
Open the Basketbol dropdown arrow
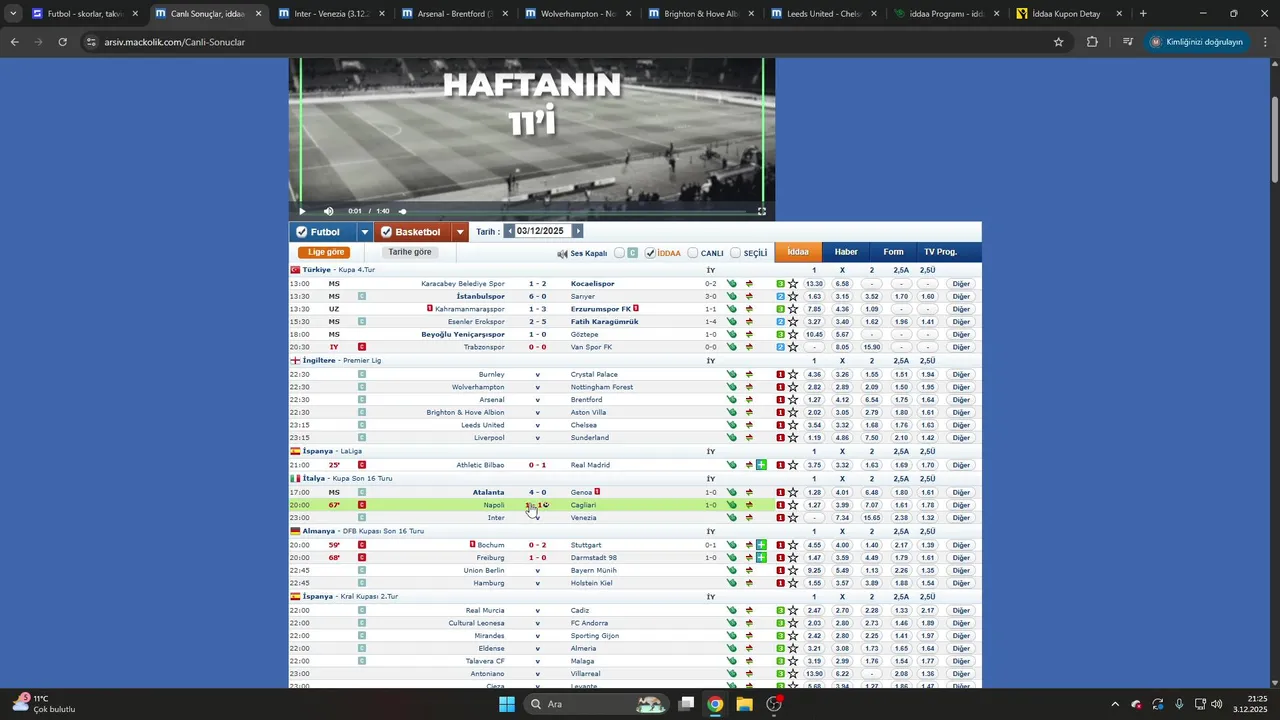click(x=460, y=232)
